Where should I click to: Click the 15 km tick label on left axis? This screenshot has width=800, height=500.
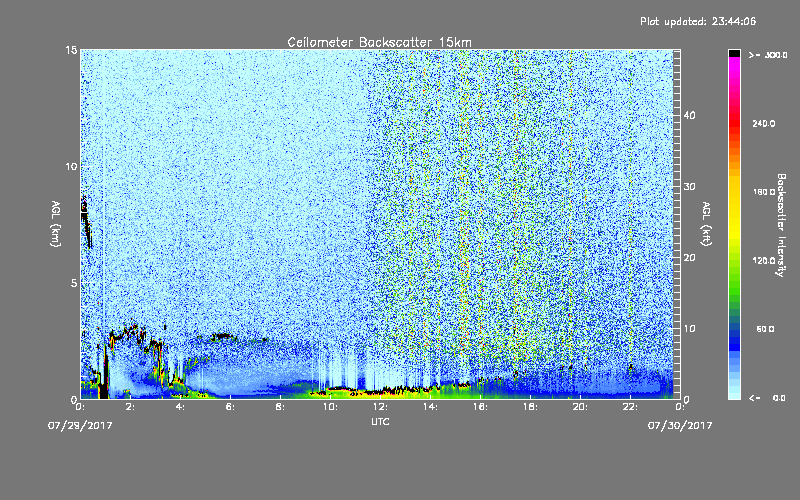71,50
